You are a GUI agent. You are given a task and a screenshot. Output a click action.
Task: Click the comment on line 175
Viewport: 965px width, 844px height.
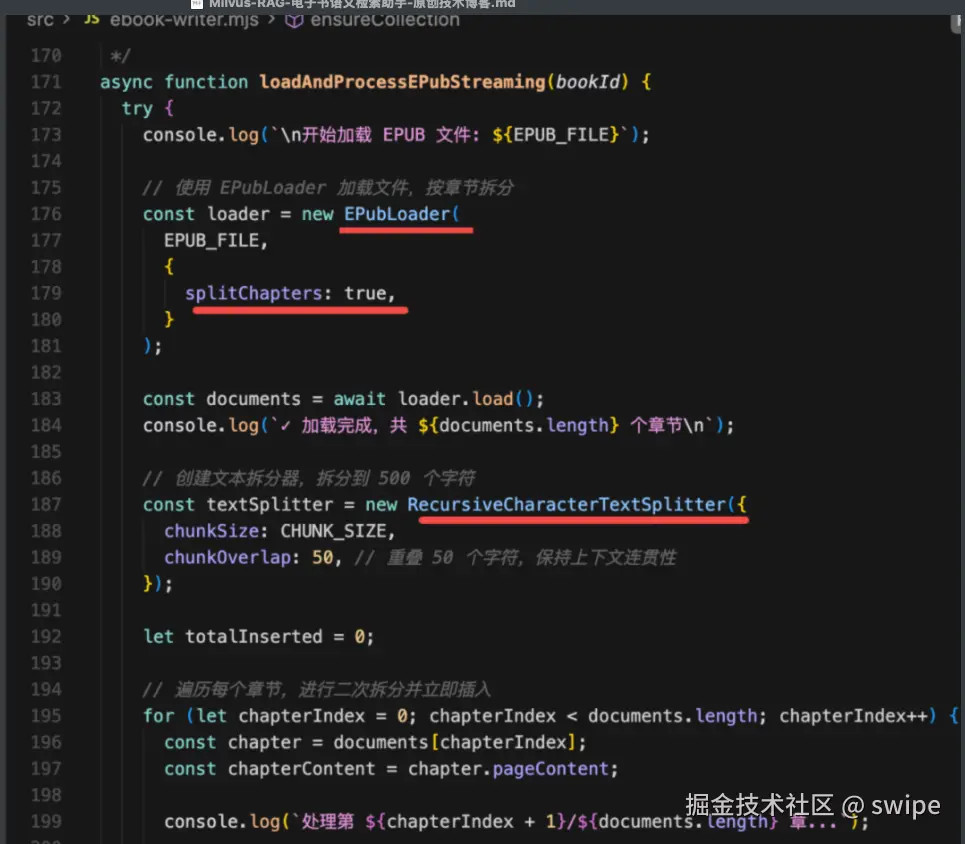(328, 188)
